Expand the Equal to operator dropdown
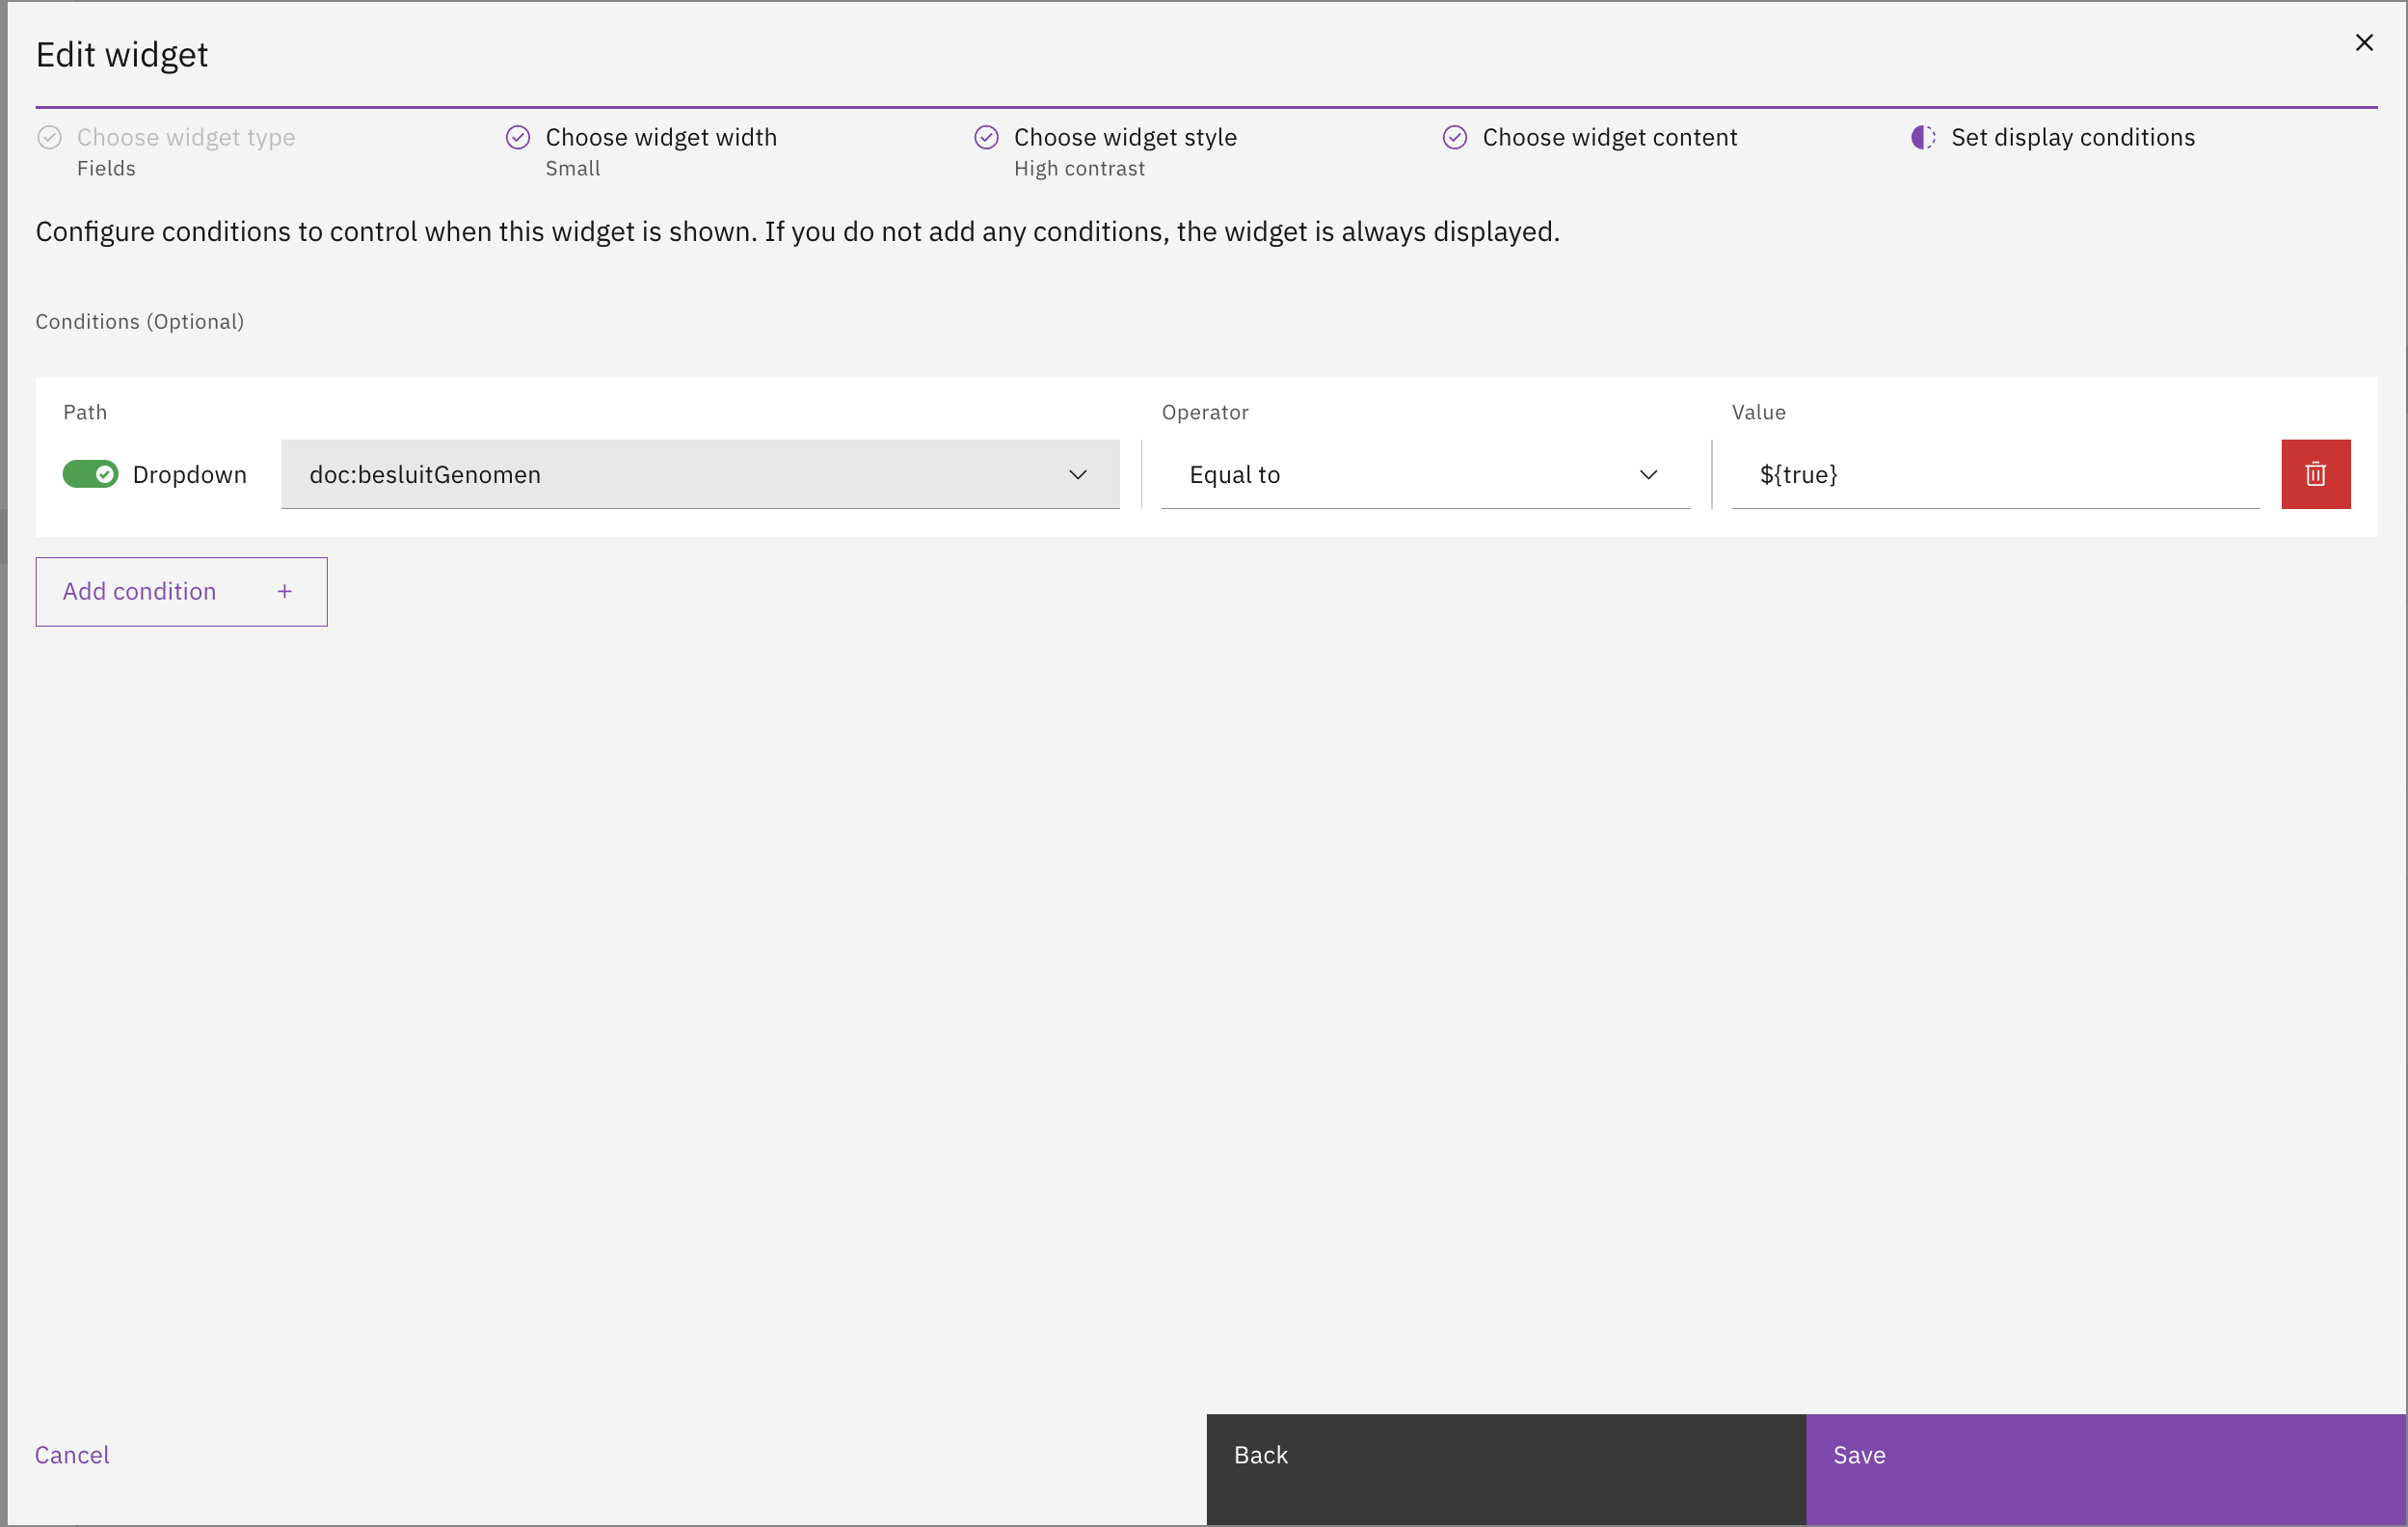The width and height of the screenshot is (2408, 1527). (x=1424, y=474)
